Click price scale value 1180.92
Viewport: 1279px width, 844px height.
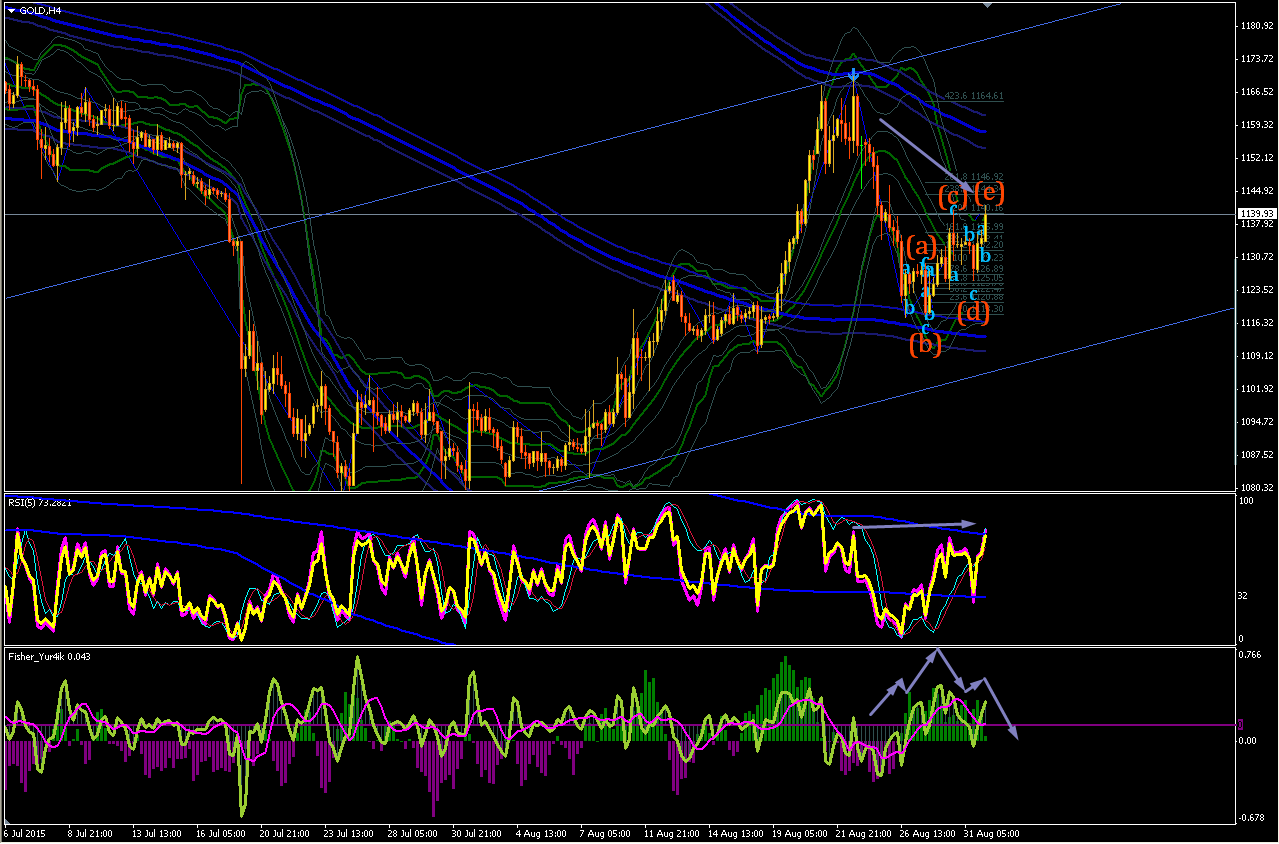[x=1255, y=26]
